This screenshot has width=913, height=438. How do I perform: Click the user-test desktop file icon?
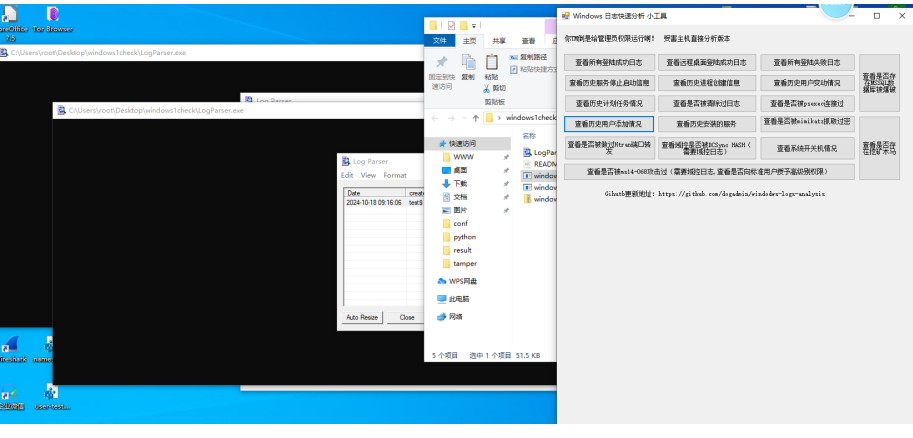click(x=52, y=396)
